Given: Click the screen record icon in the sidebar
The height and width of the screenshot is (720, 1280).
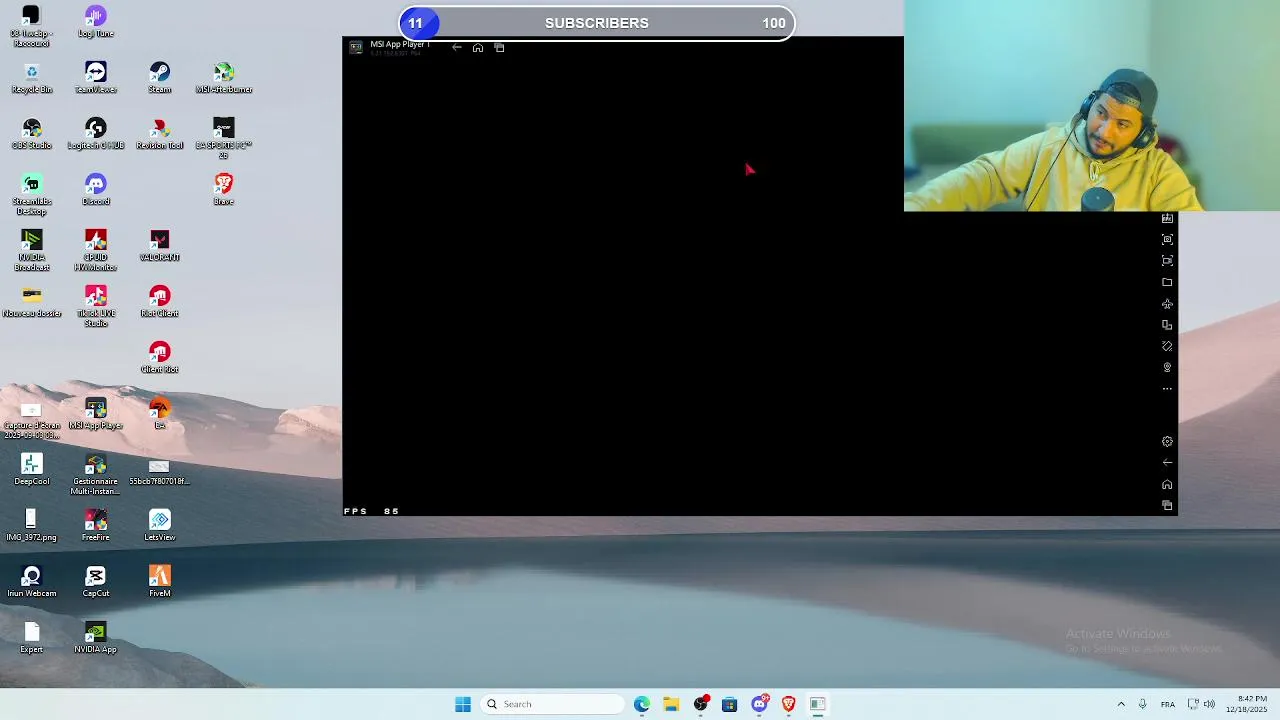Looking at the screenshot, I should tap(1167, 260).
